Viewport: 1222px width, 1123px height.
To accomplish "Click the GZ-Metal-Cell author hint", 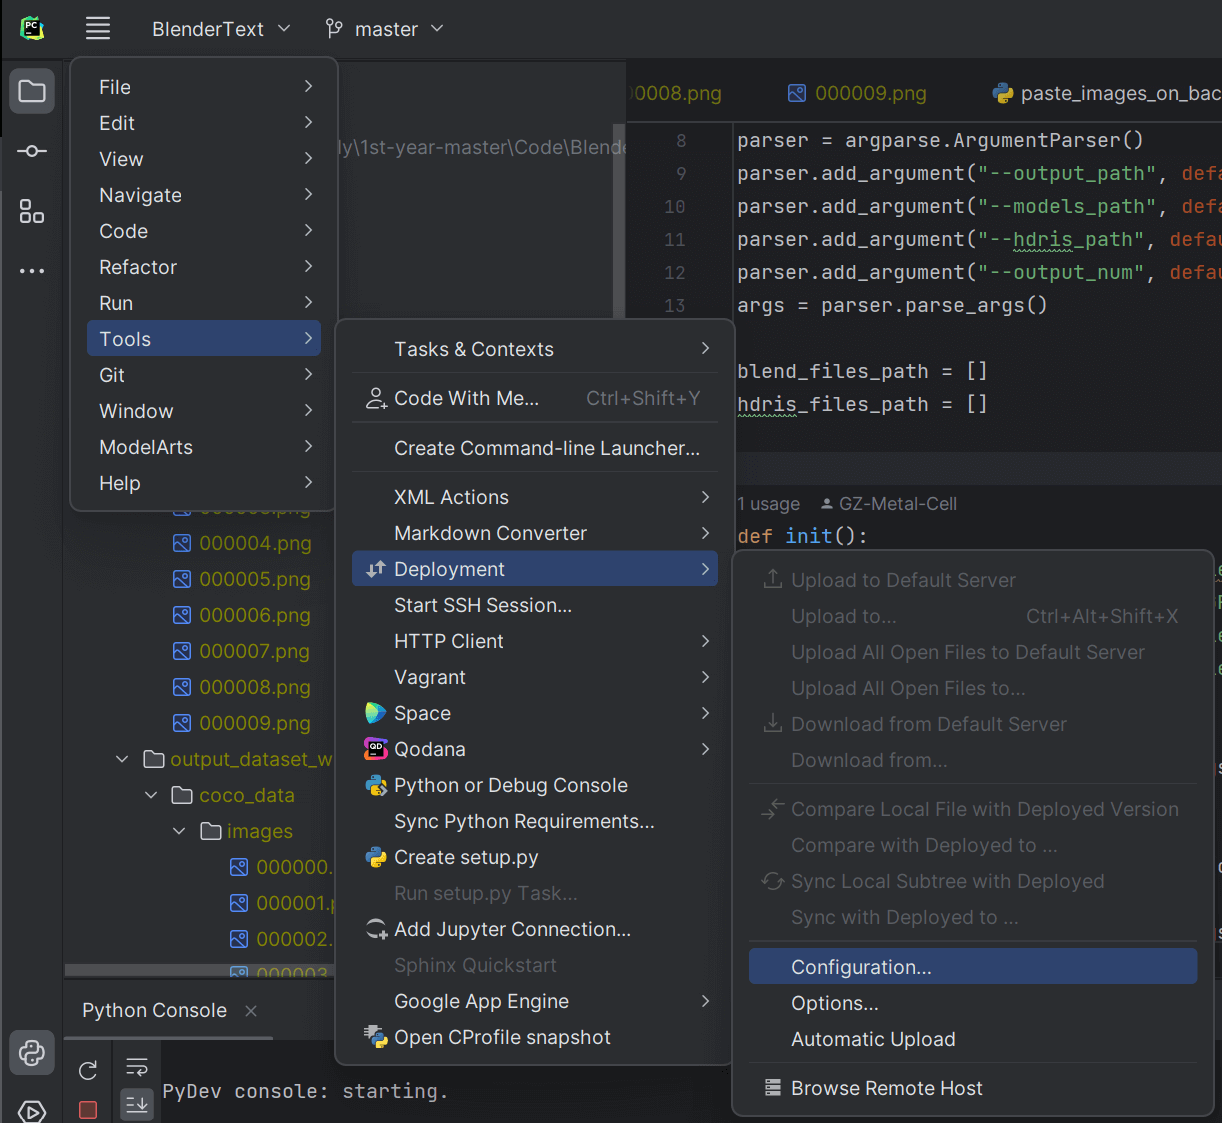I will pos(888,504).
